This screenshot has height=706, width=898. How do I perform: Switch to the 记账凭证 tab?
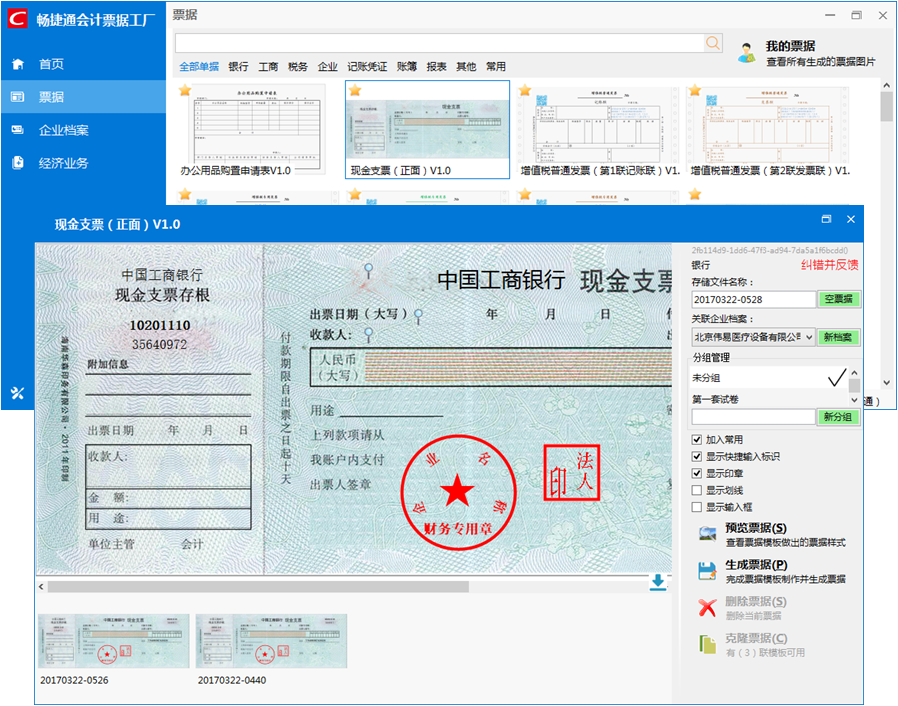367,66
